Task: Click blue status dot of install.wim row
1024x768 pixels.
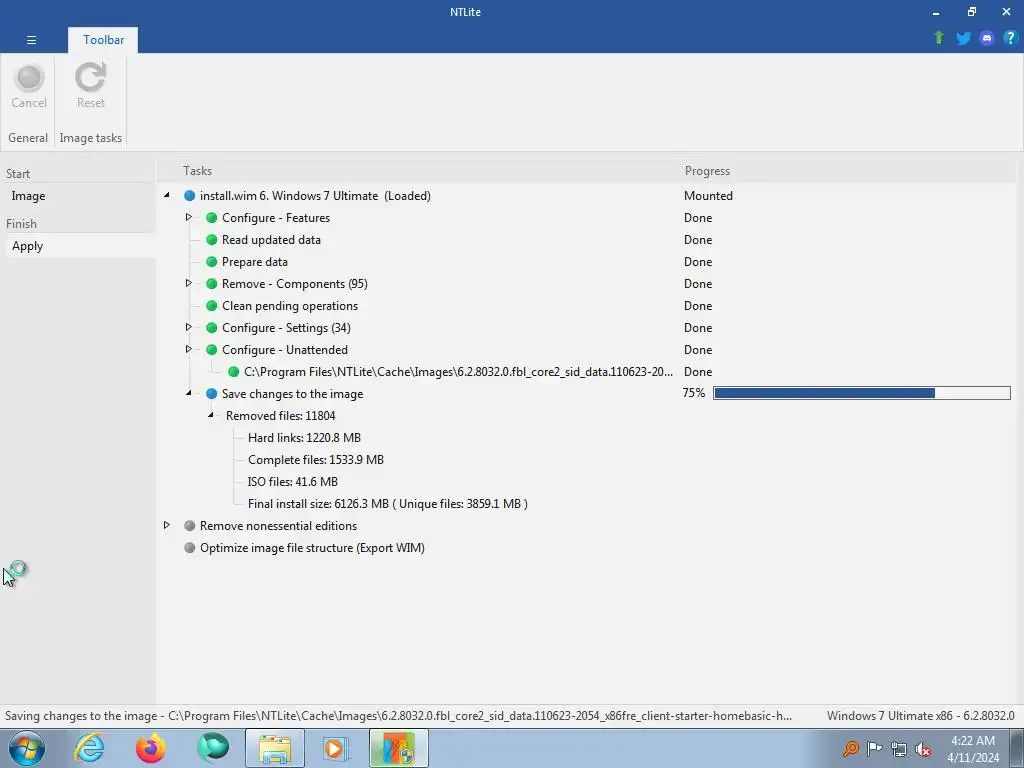Action: pyautogui.click(x=189, y=196)
